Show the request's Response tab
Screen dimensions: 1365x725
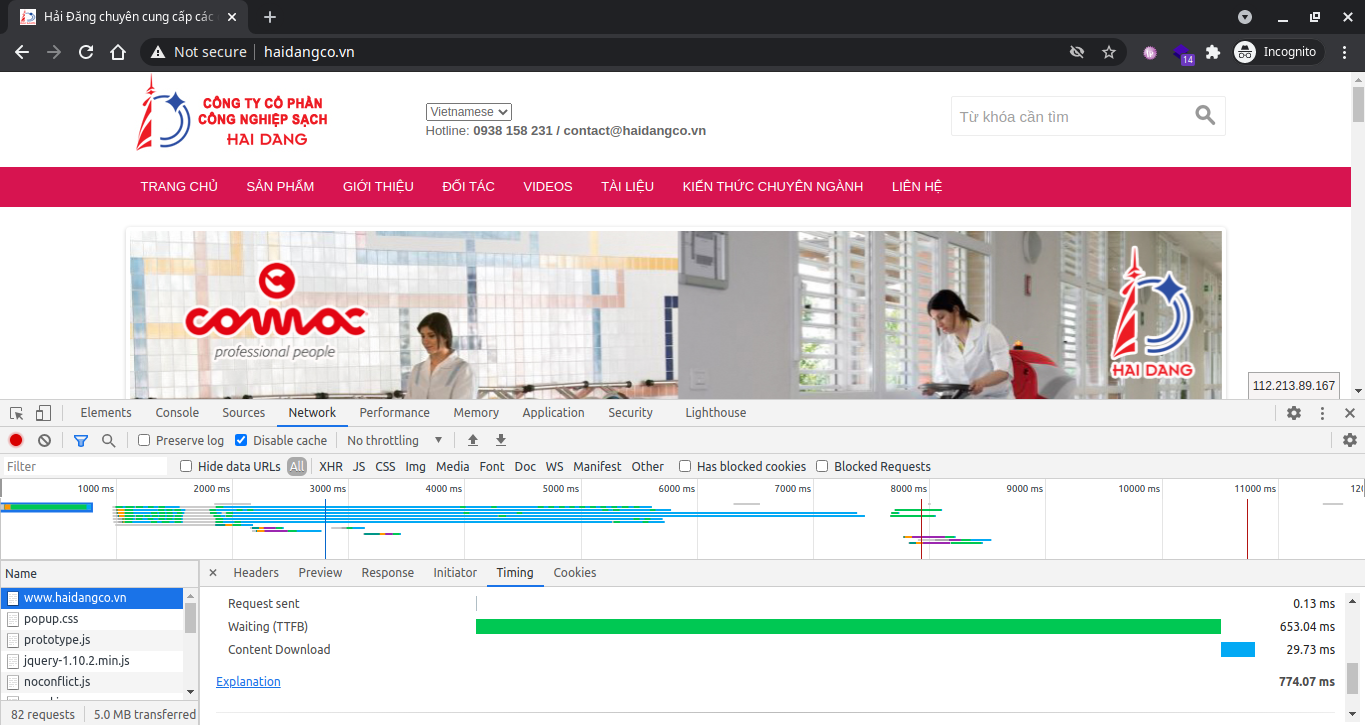388,573
